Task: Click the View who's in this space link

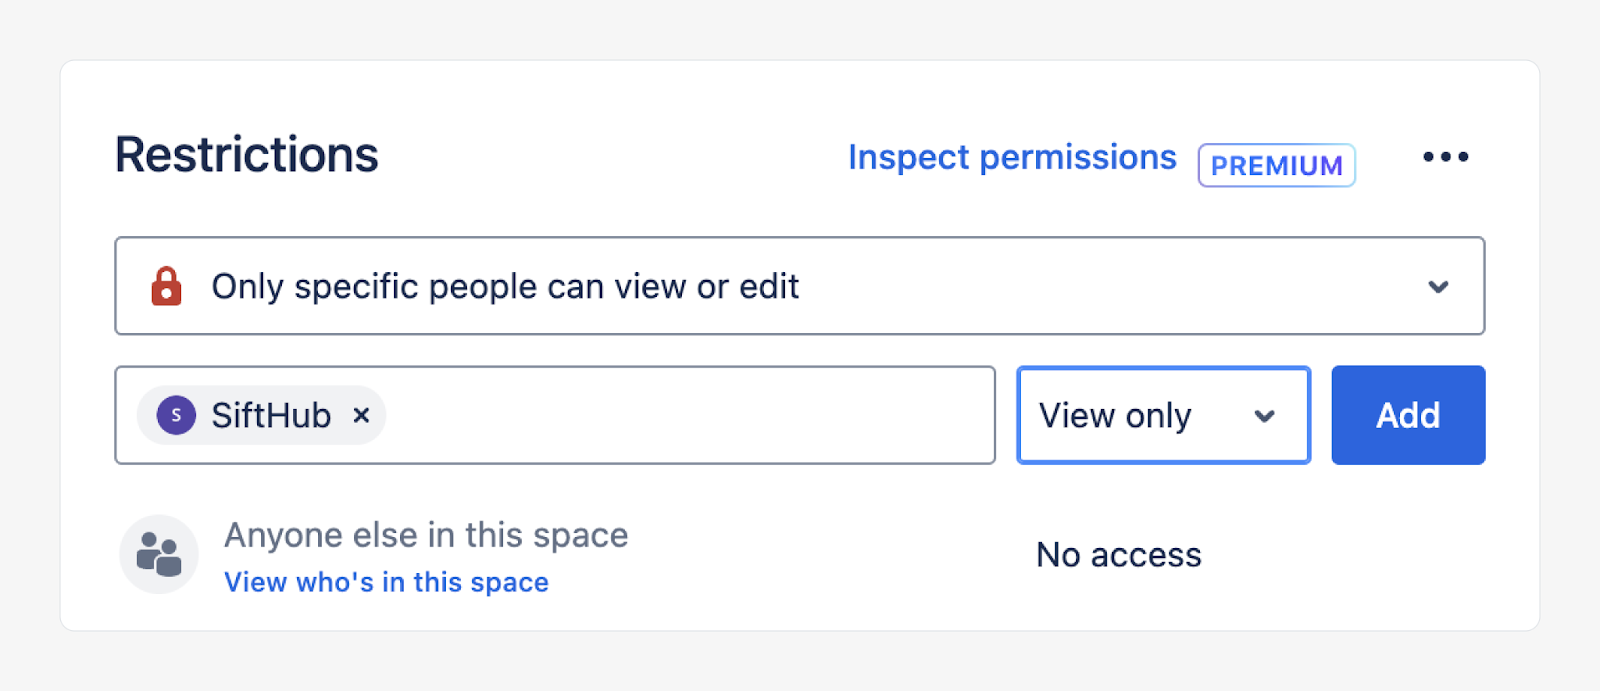Action: [x=386, y=582]
